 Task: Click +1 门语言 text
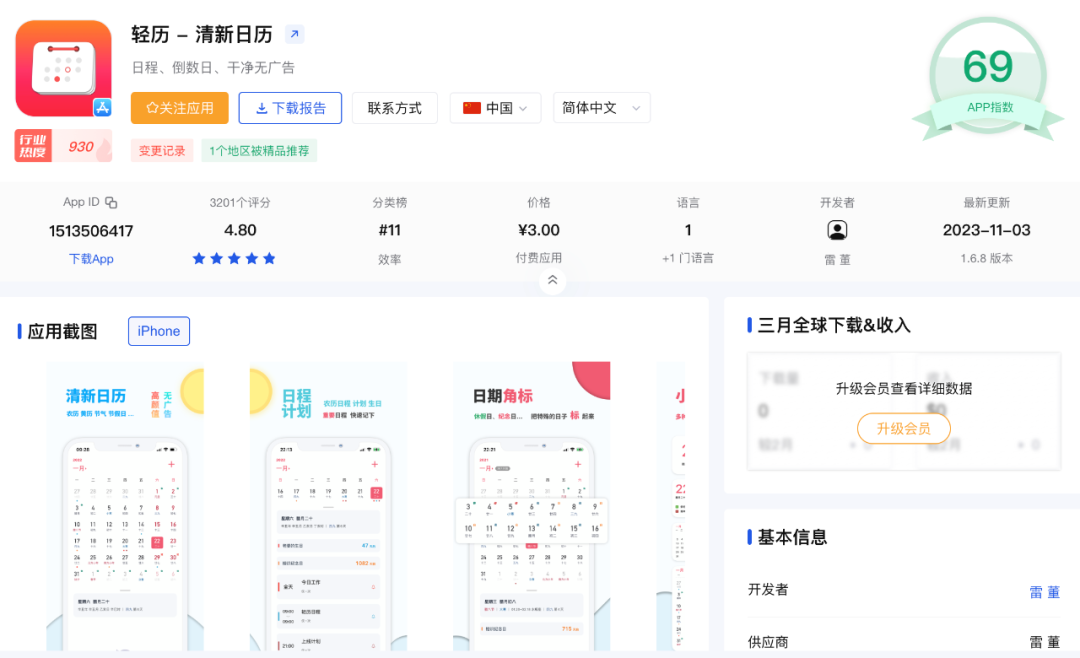(687, 258)
